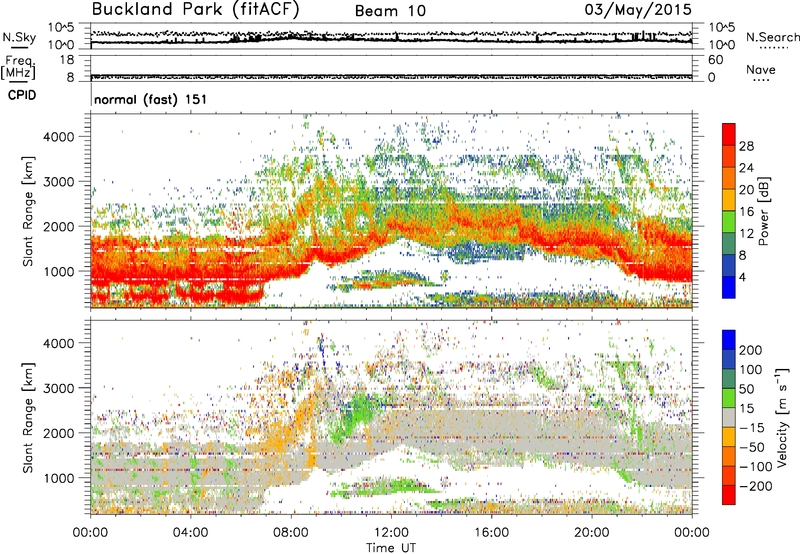
Task: Click the blue bottom of the power colorbar
Action: tap(729, 287)
